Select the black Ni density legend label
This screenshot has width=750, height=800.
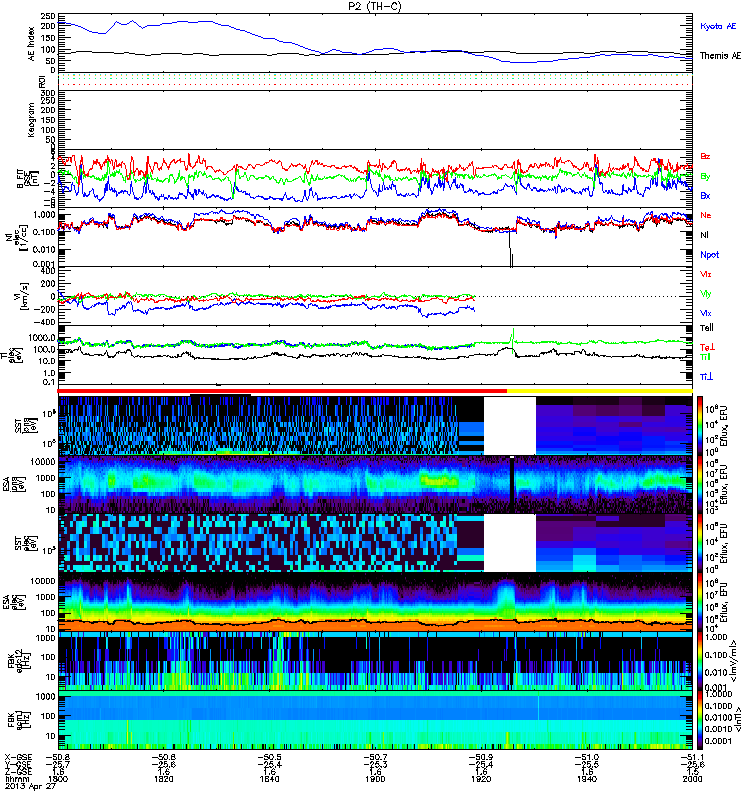click(704, 235)
